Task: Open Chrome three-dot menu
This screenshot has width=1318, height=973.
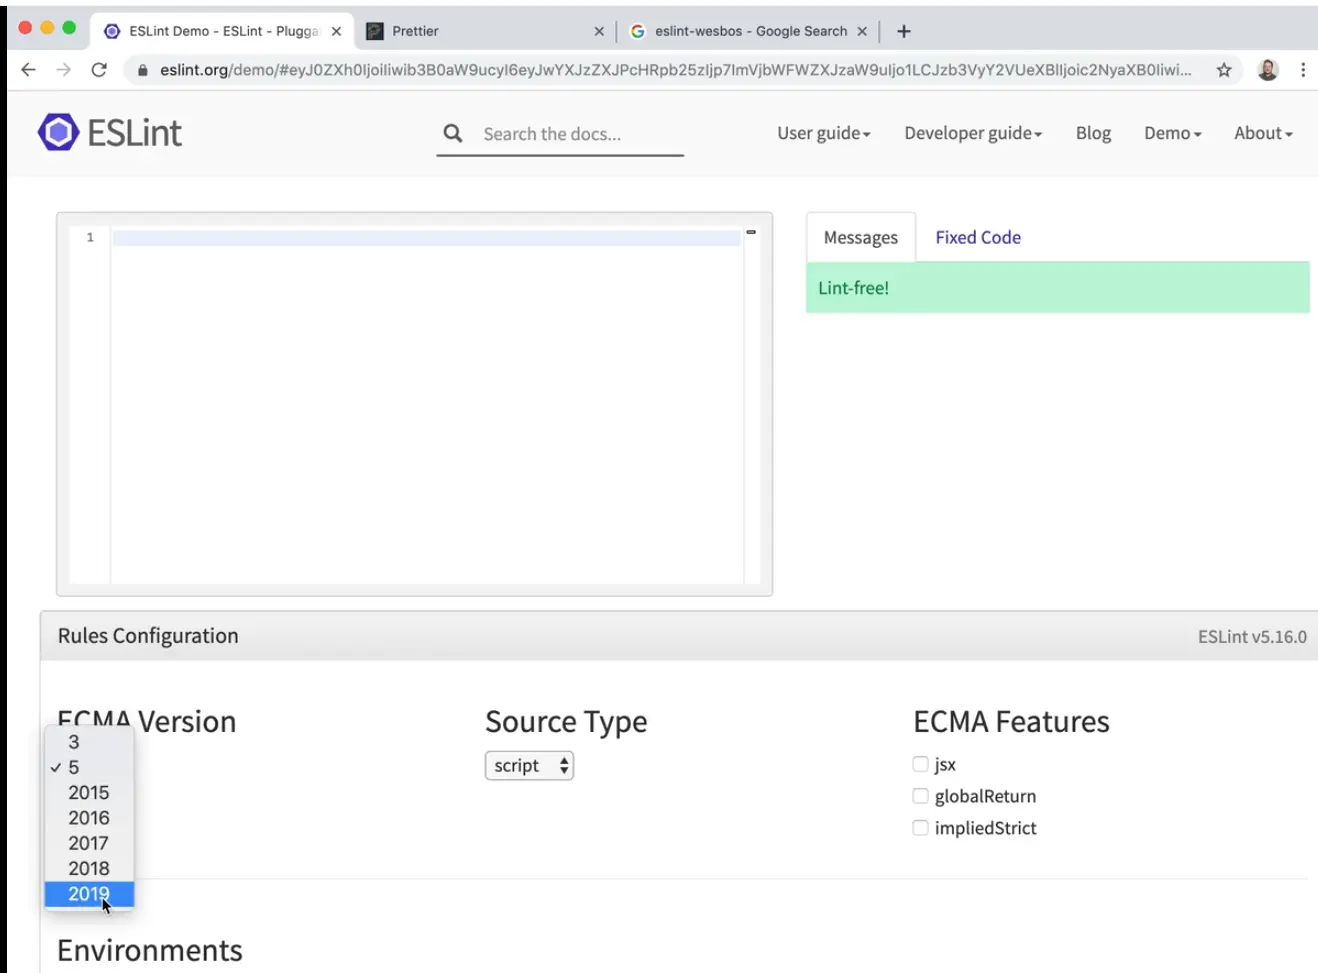Action: [x=1302, y=70]
